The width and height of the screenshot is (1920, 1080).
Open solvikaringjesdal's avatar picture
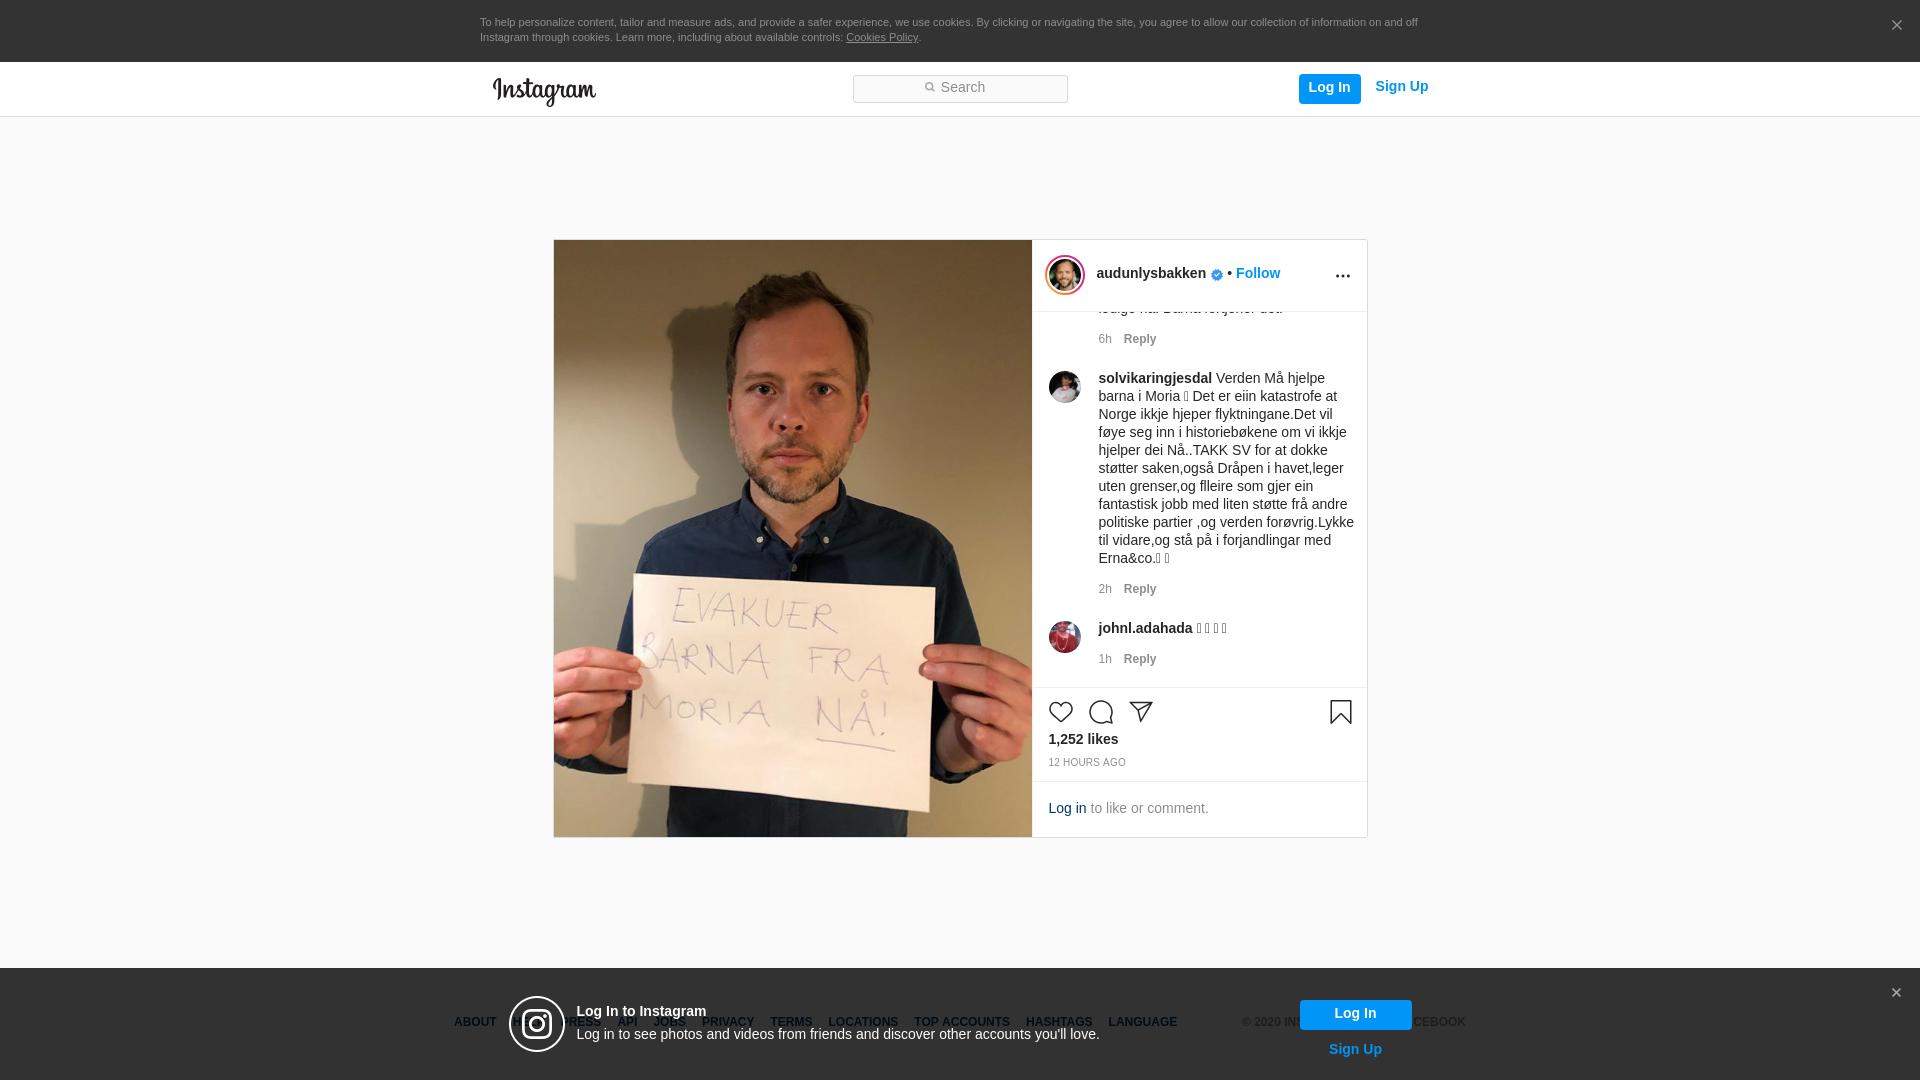(x=1064, y=387)
